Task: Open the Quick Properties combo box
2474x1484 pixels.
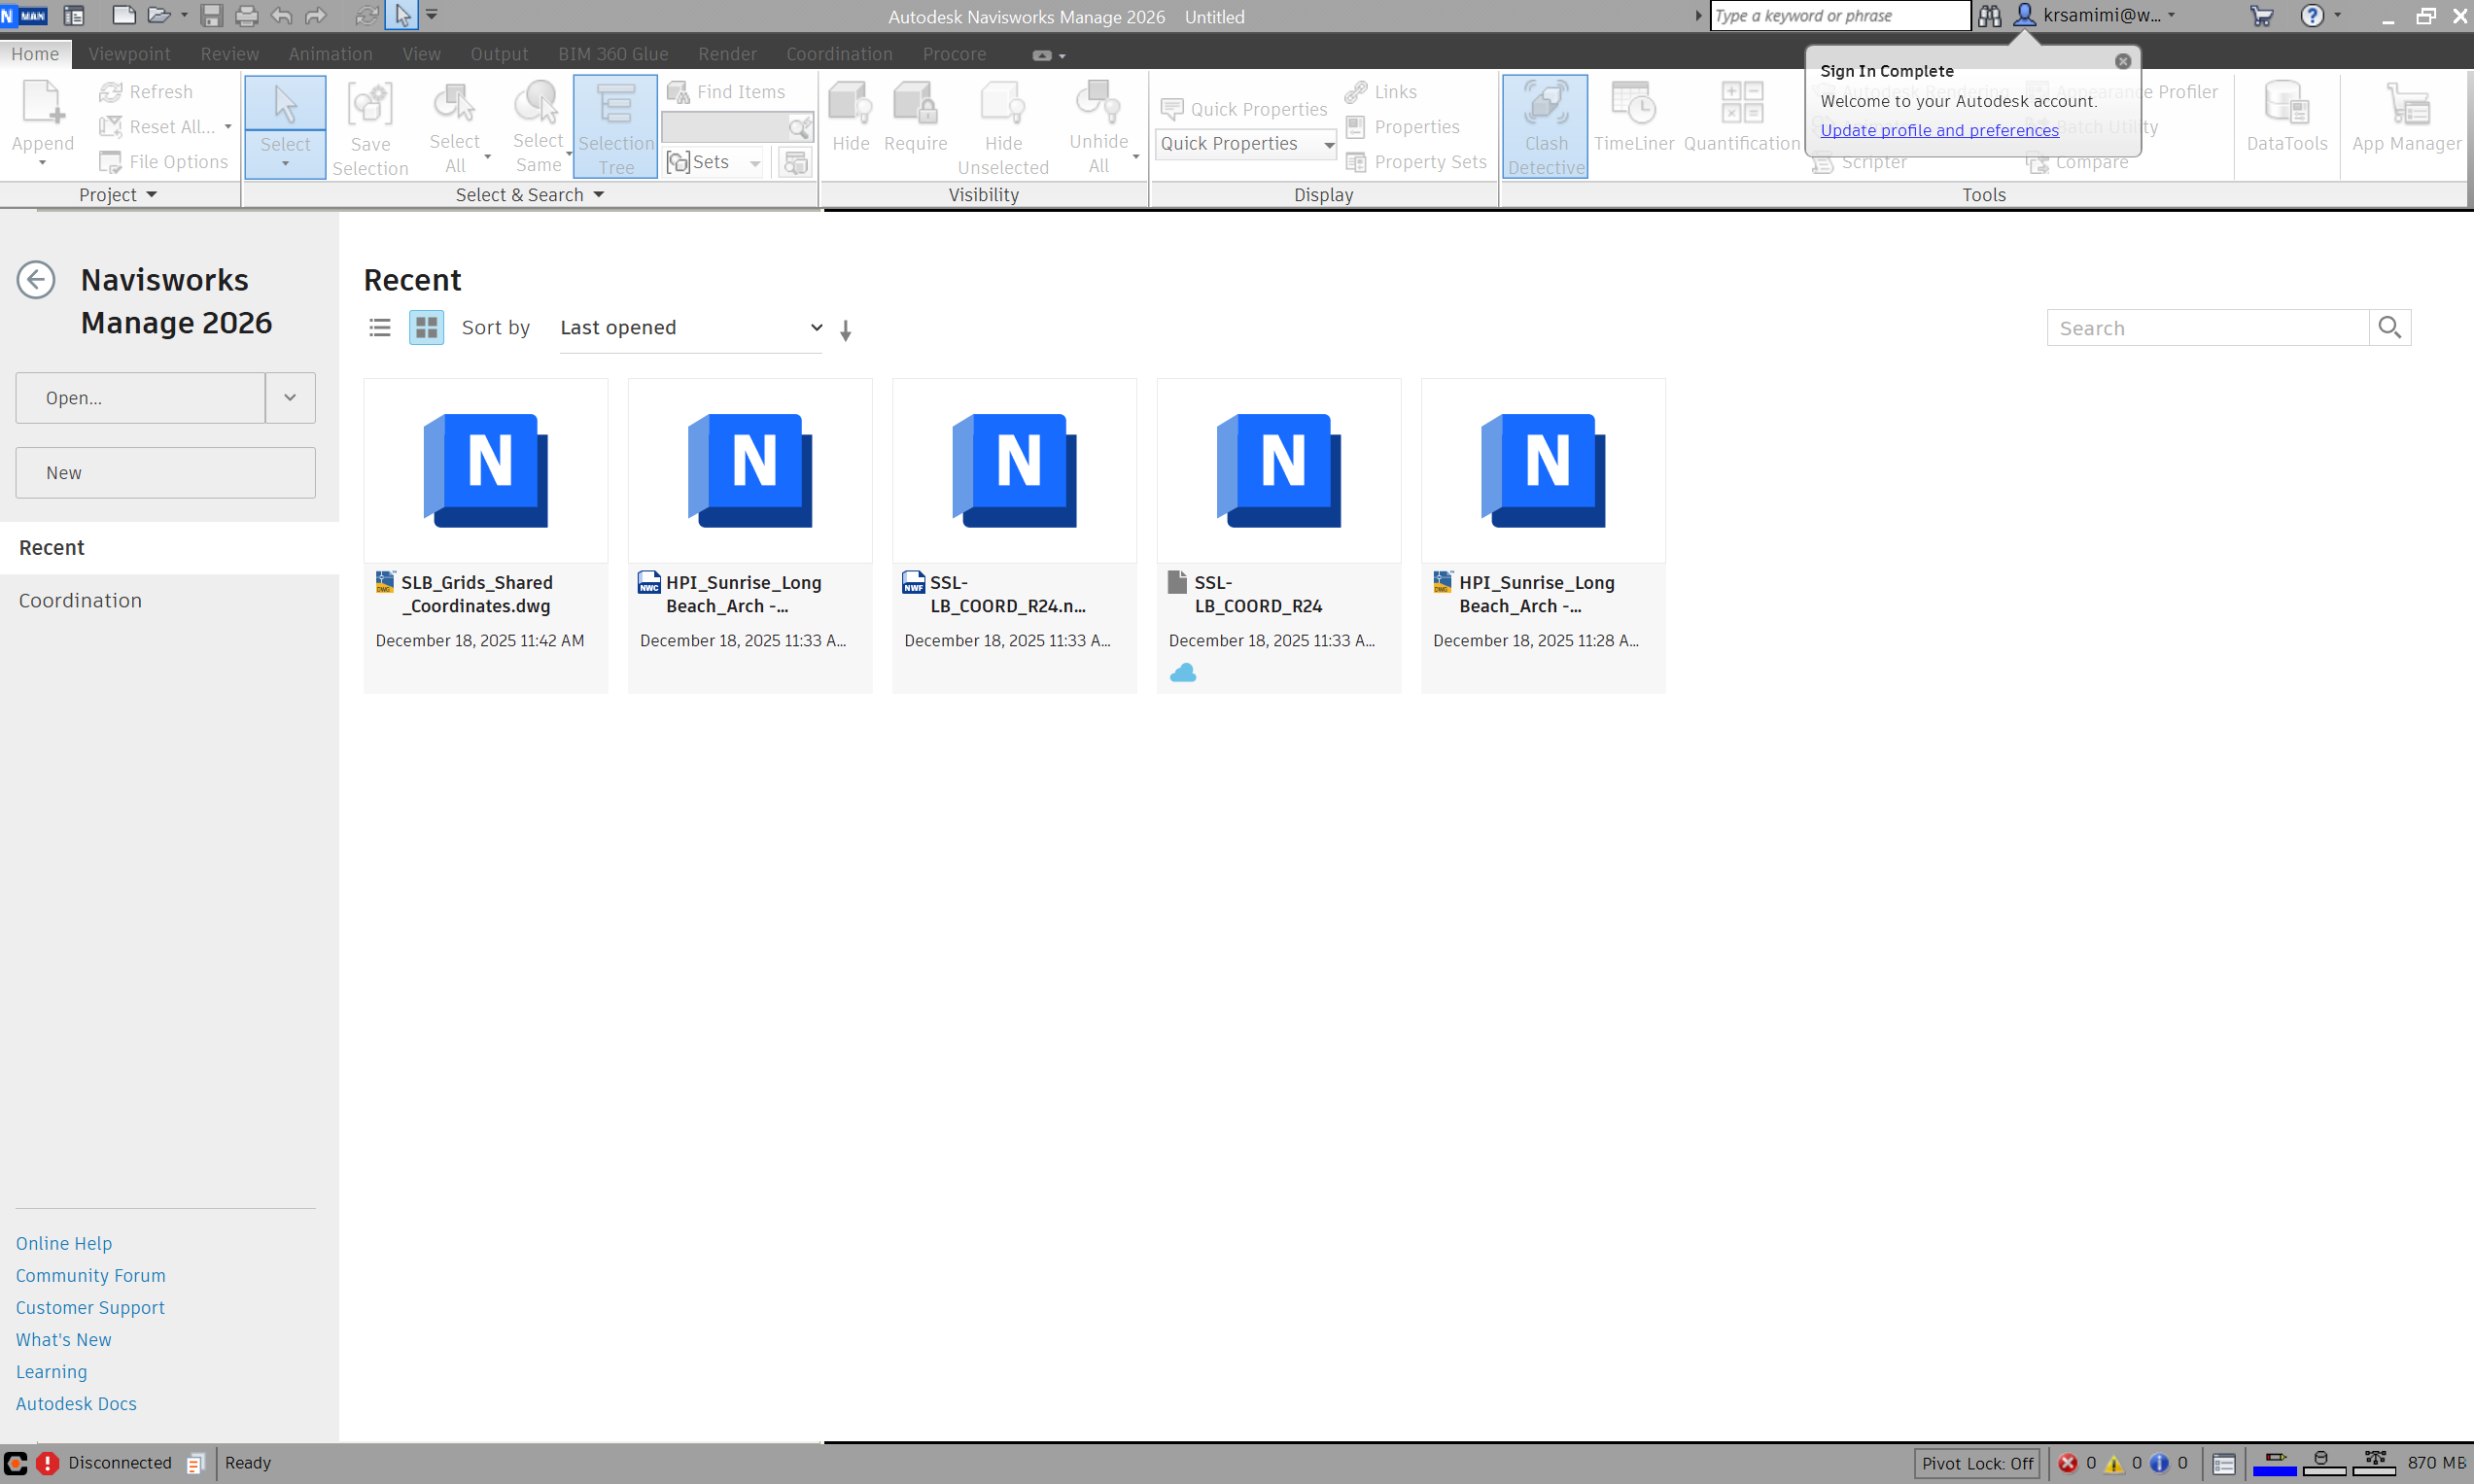Action: [1245, 144]
